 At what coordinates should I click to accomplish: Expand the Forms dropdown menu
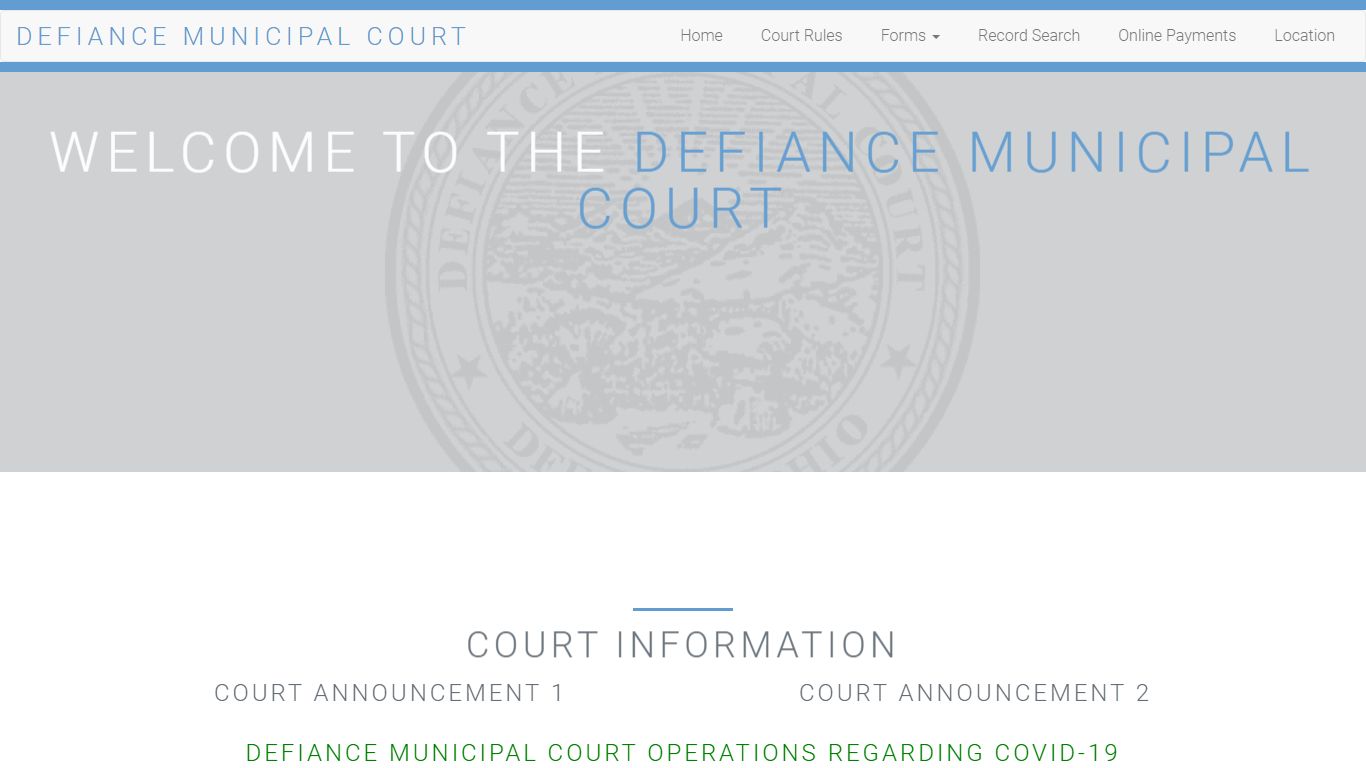[910, 36]
